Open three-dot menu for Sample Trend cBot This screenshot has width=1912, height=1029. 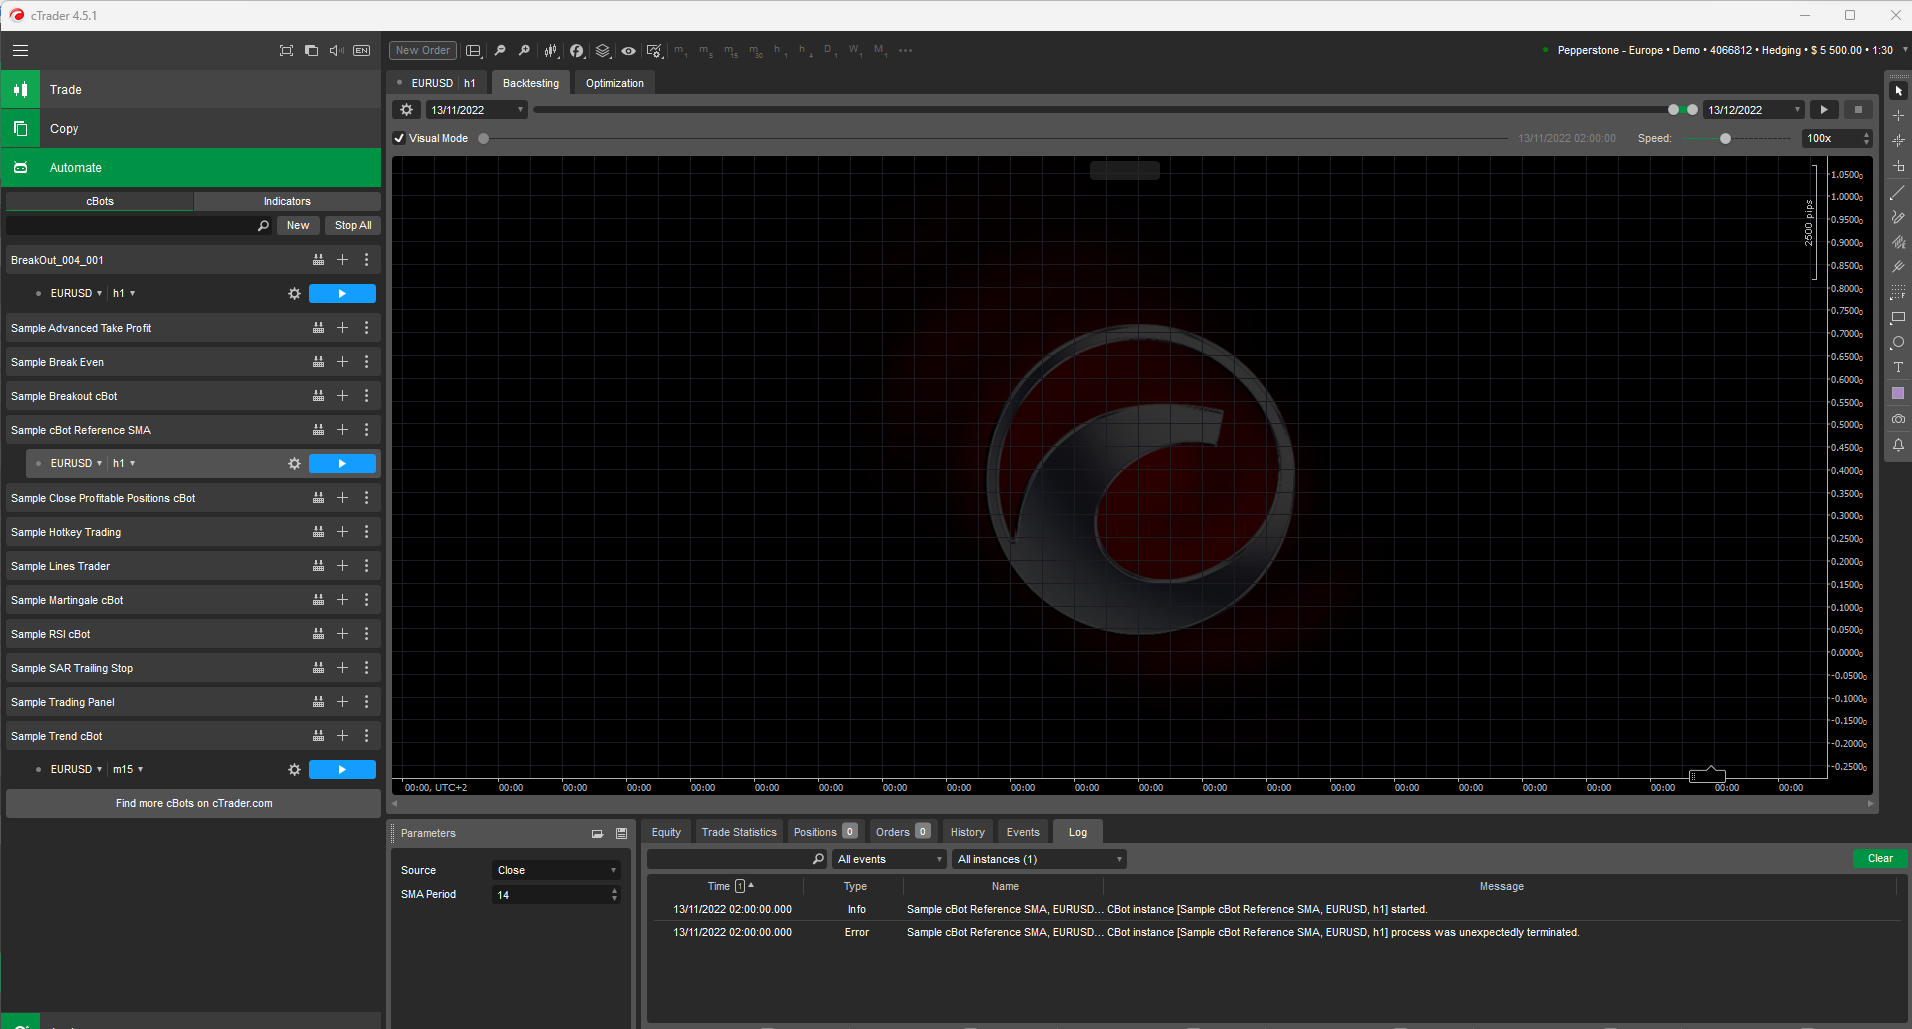[x=366, y=736]
